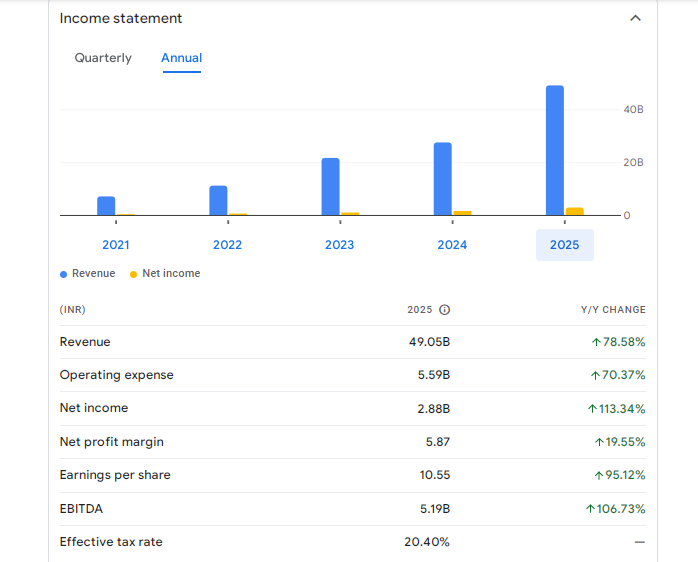Click the Income statement heading
The height and width of the screenshot is (562, 698).
coord(121,18)
